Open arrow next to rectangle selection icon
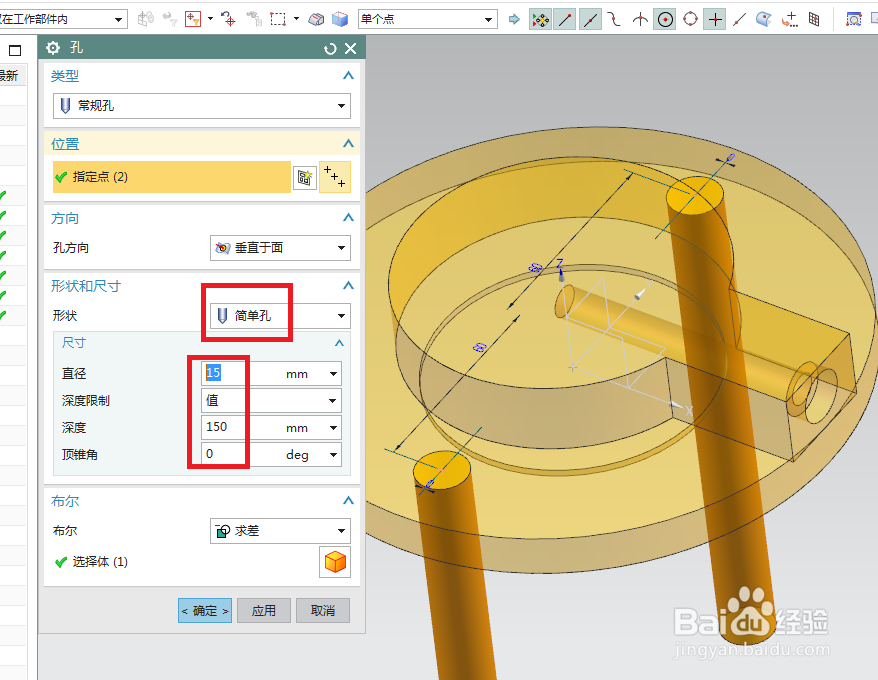The image size is (878, 680). click(296, 18)
